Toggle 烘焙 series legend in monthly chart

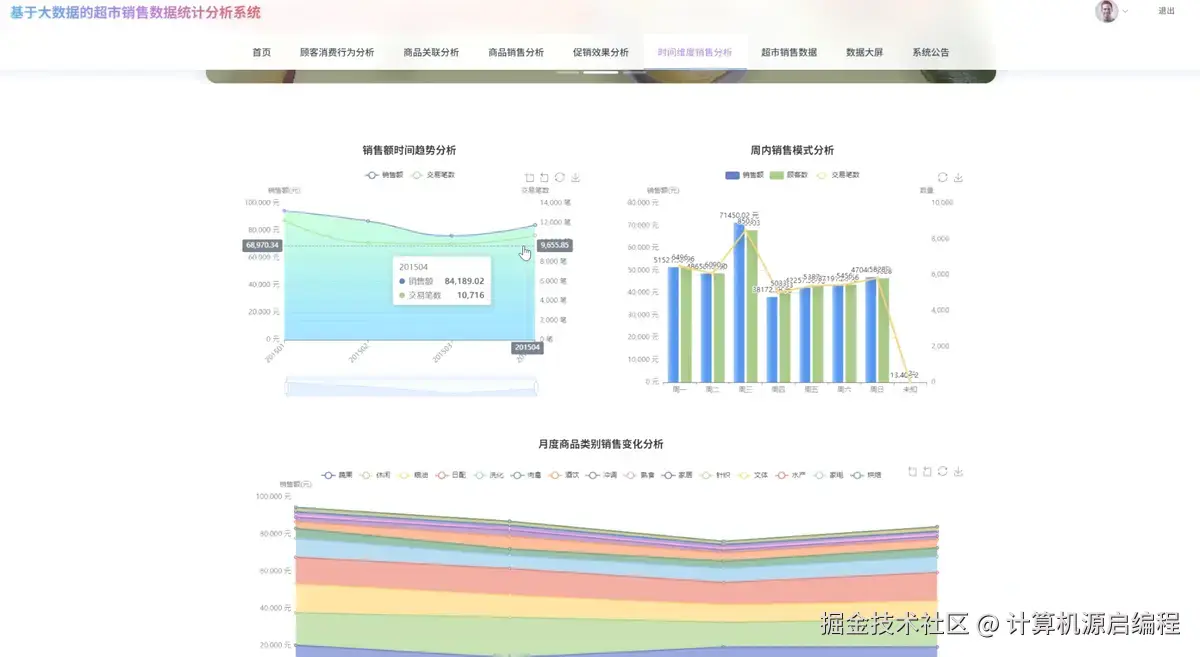868,475
